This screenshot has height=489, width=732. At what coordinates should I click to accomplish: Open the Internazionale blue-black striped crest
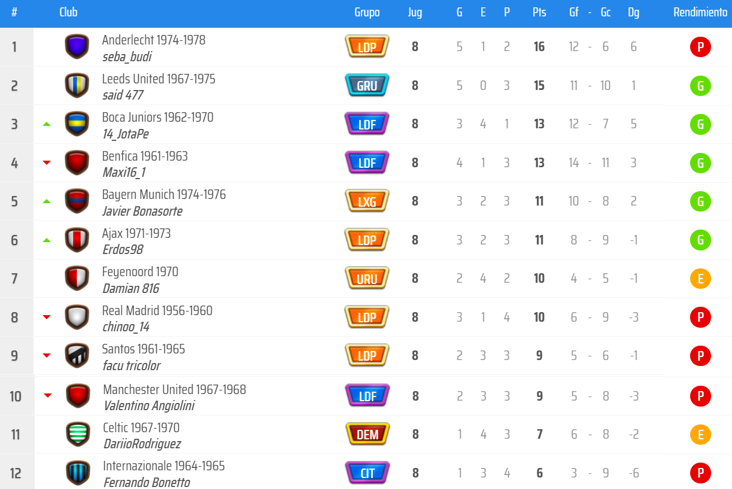pos(78,473)
